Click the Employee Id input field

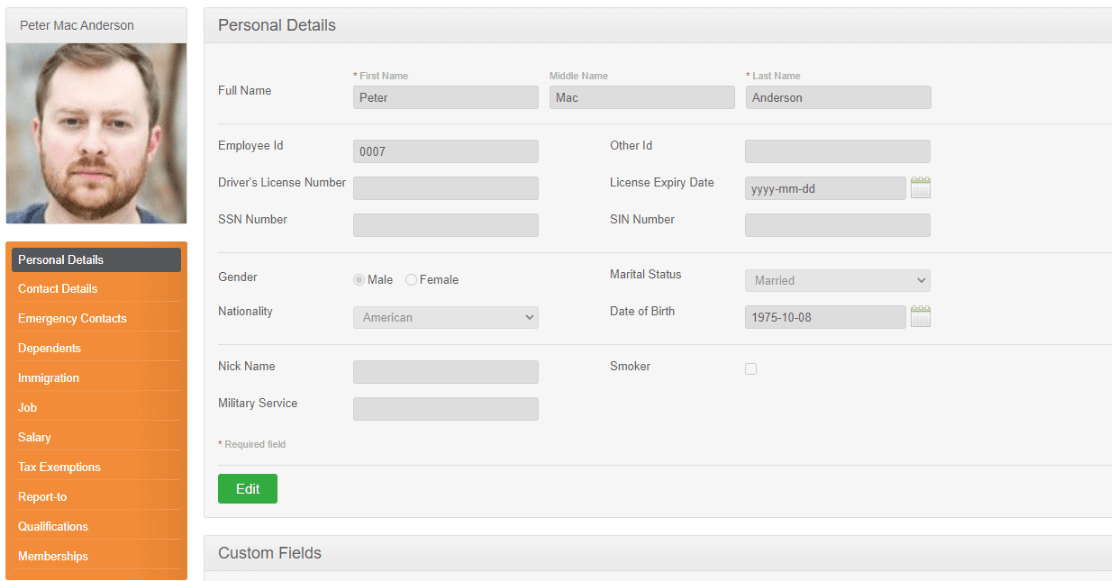tap(445, 152)
